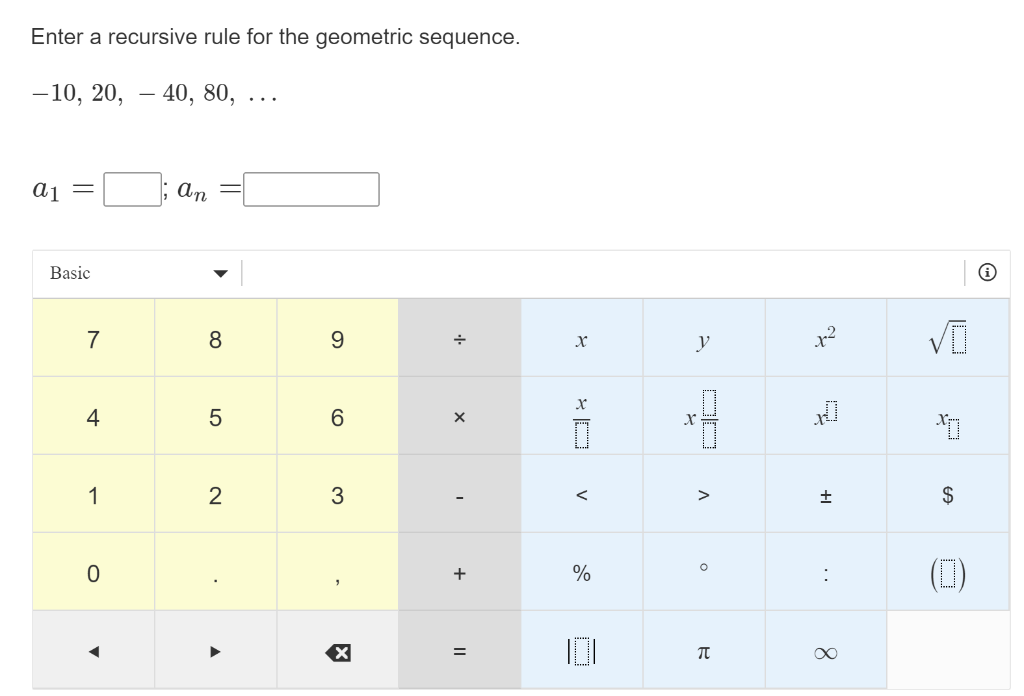The height and width of the screenshot is (696, 1024).
Task: Click the an answer input field
Action: (313, 189)
